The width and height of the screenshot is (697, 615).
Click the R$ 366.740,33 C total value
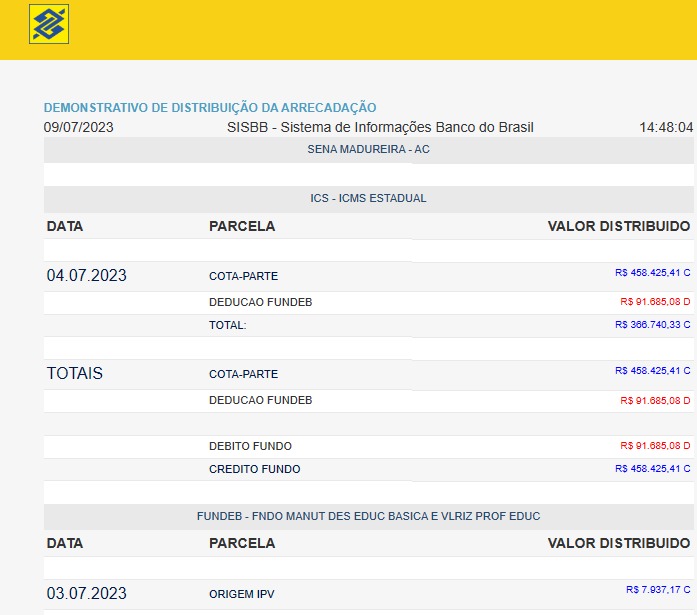click(x=652, y=324)
